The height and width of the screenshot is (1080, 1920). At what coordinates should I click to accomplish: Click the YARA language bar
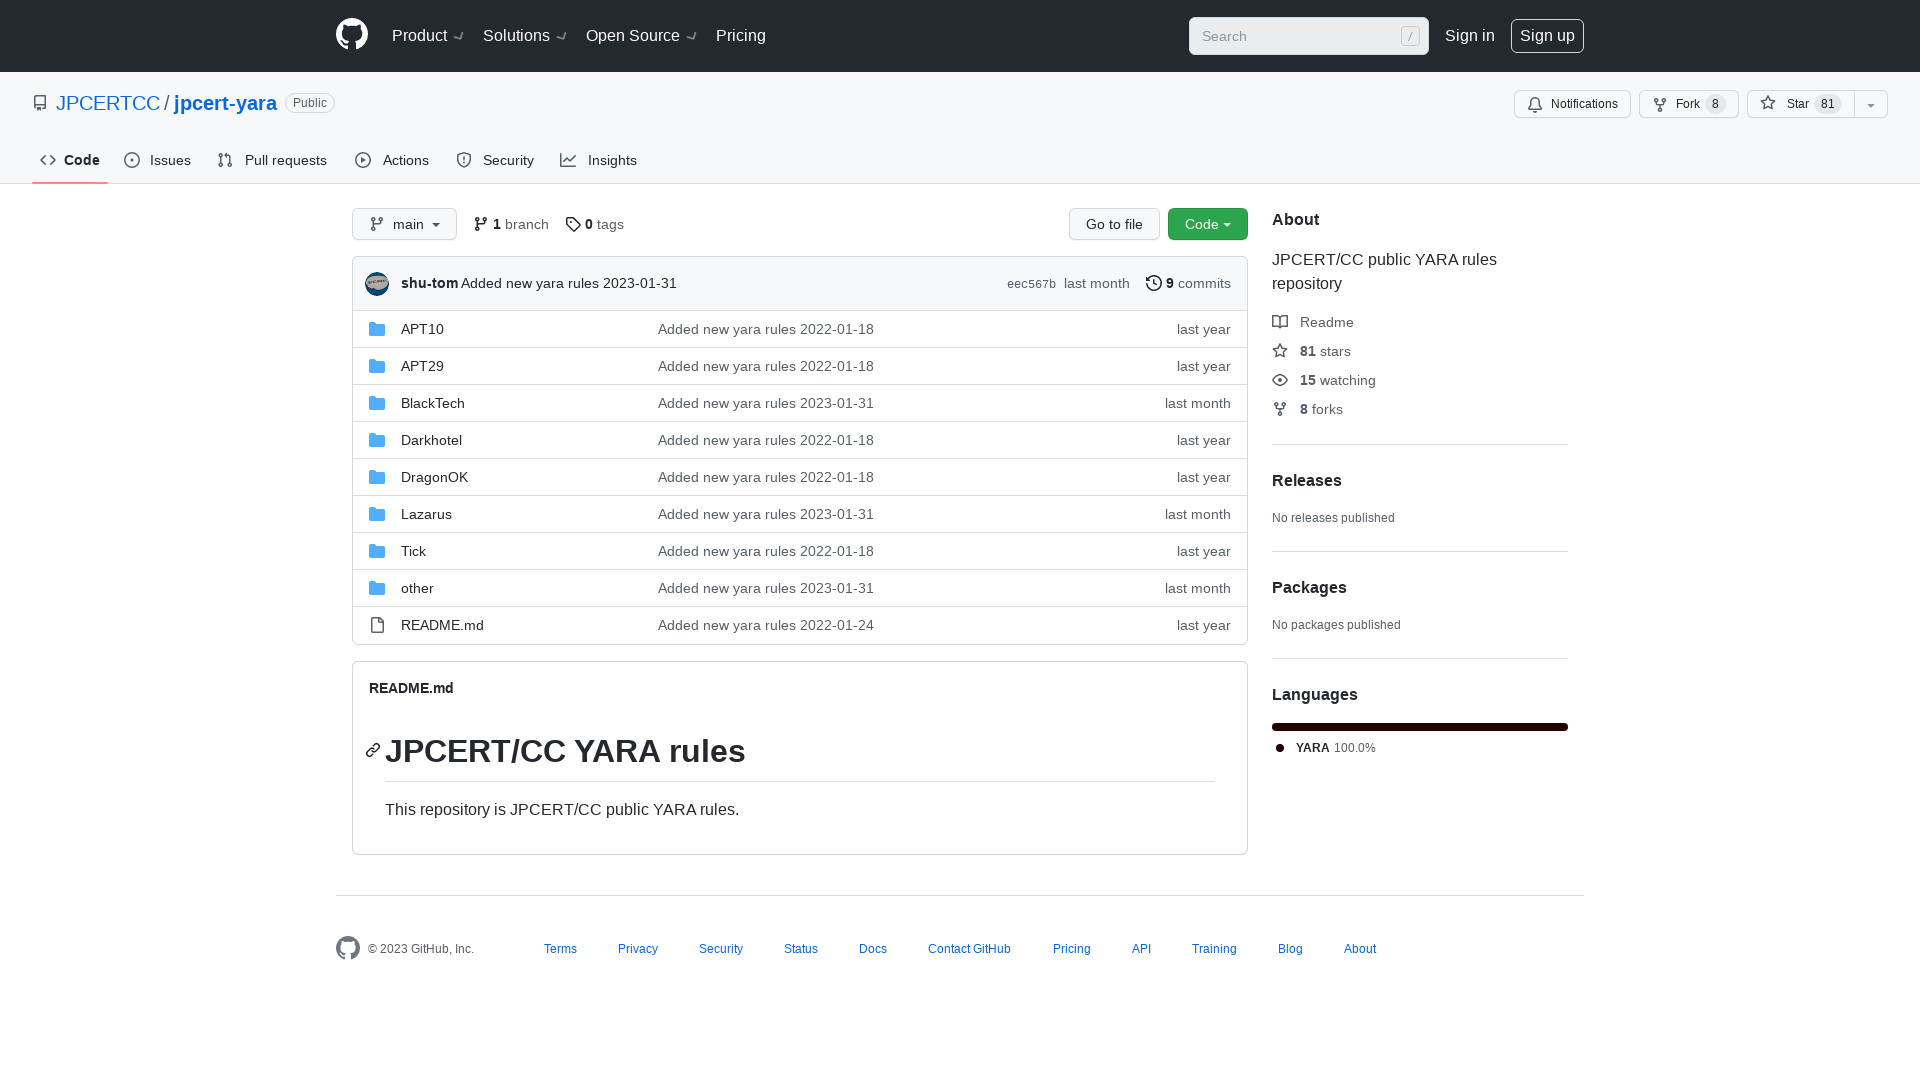(1420, 727)
